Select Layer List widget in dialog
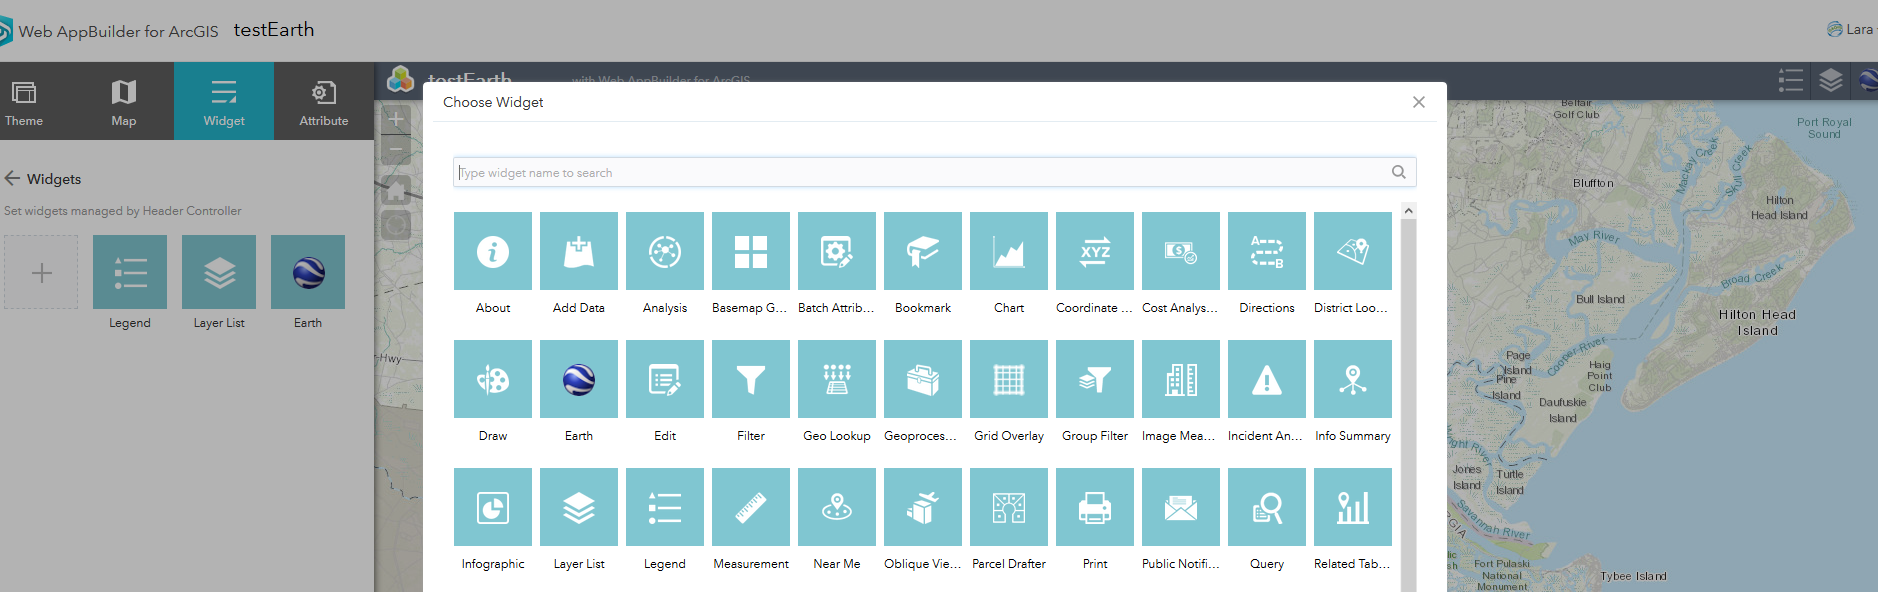 (x=578, y=507)
